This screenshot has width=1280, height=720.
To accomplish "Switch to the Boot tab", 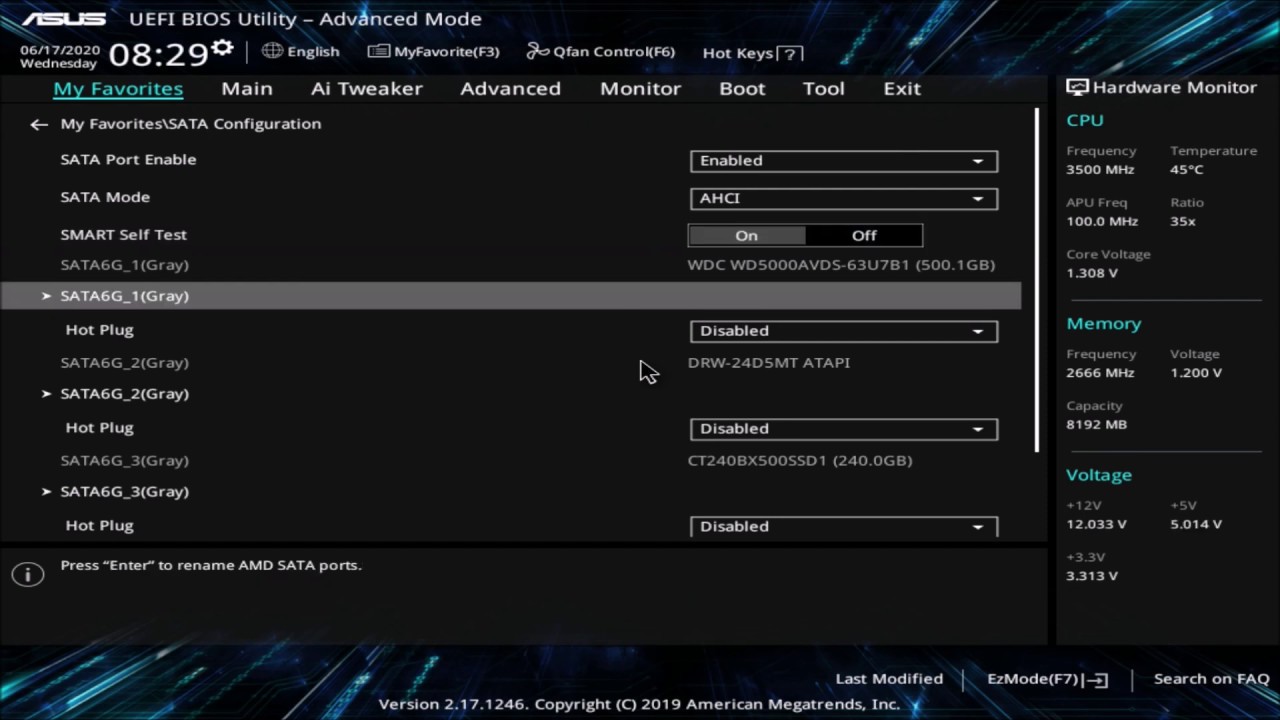I will point(742,89).
